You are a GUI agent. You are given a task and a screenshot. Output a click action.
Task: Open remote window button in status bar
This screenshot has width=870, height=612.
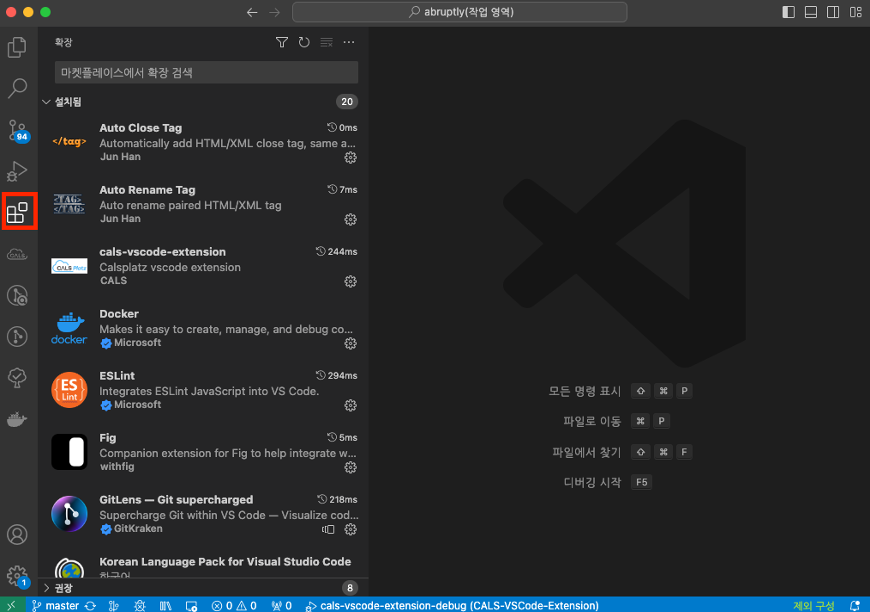(11, 606)
